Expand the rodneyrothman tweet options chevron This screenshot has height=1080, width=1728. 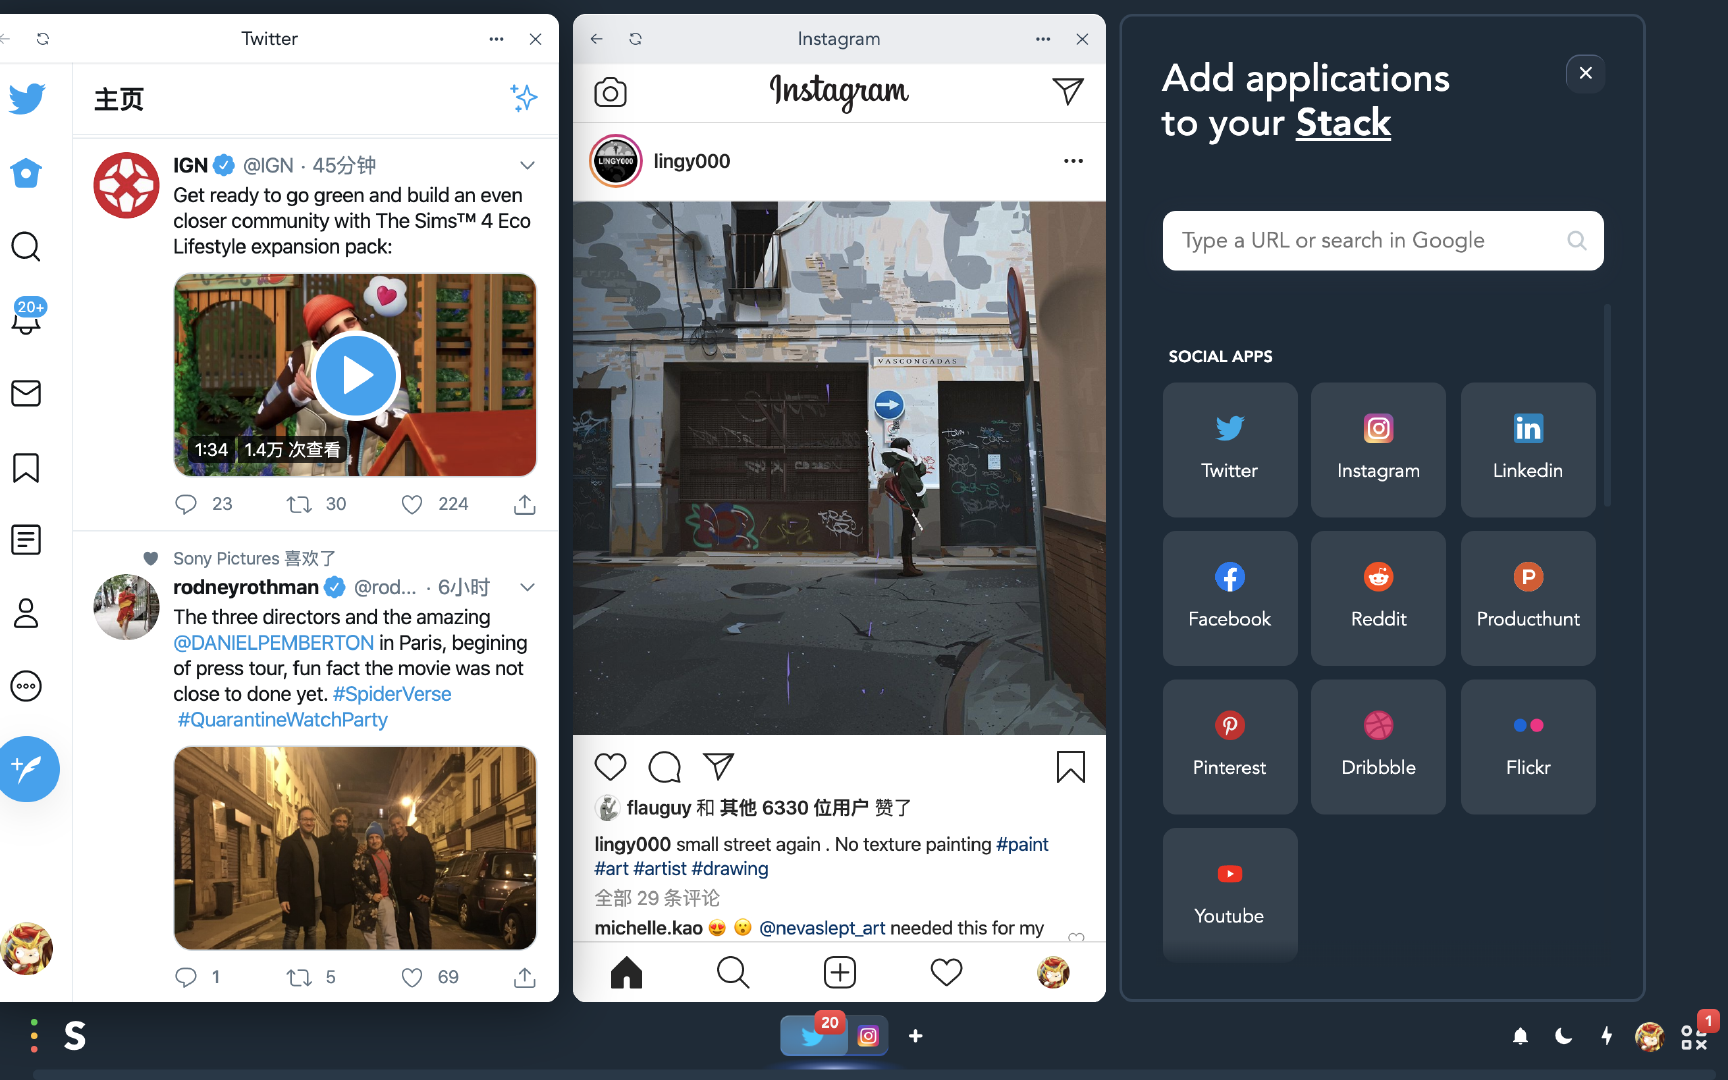527,587
